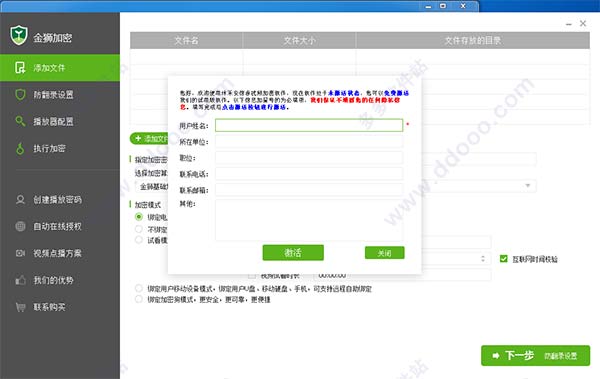Select the 添加文件 sidebar icon
This screenshot has width=600, height=379.
[20, 68]
